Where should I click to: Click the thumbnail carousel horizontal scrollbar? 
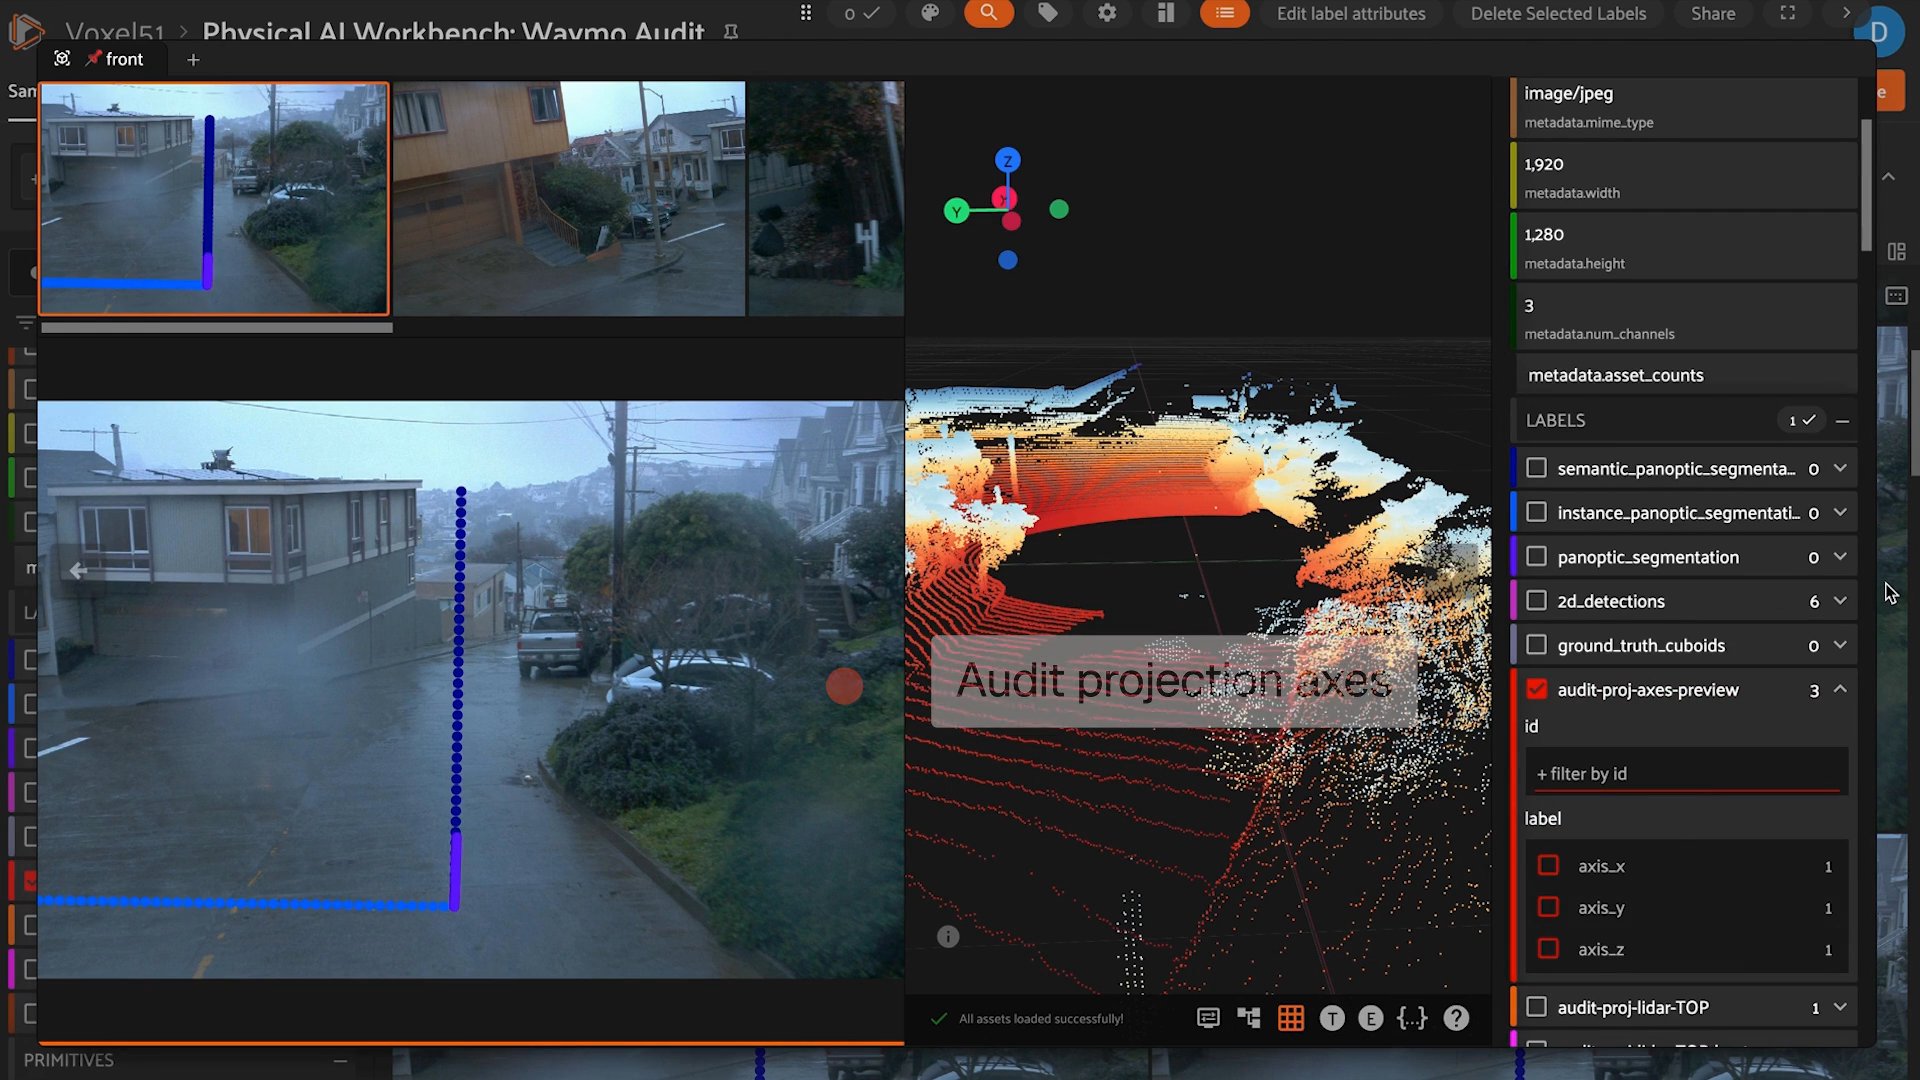pos(216,327)
